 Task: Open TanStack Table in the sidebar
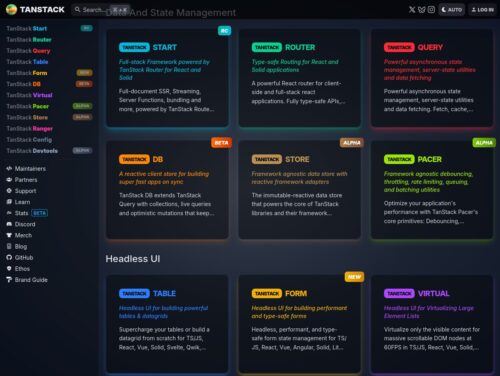(x=49, y=62)
